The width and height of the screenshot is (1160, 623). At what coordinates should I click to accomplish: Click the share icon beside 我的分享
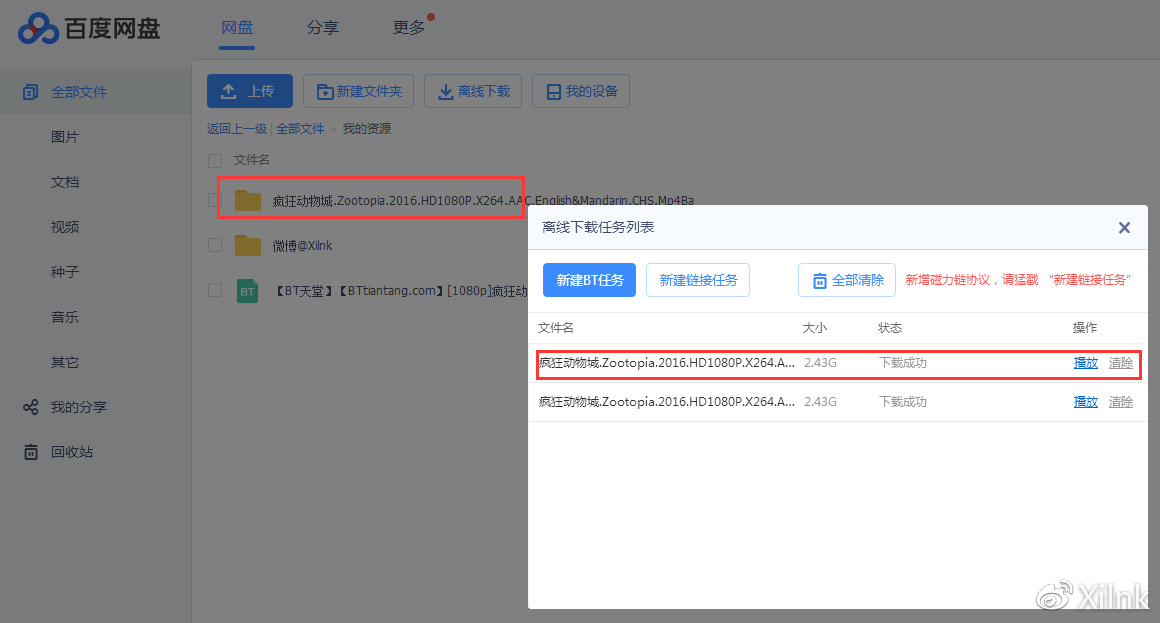[x=30, y=407]
